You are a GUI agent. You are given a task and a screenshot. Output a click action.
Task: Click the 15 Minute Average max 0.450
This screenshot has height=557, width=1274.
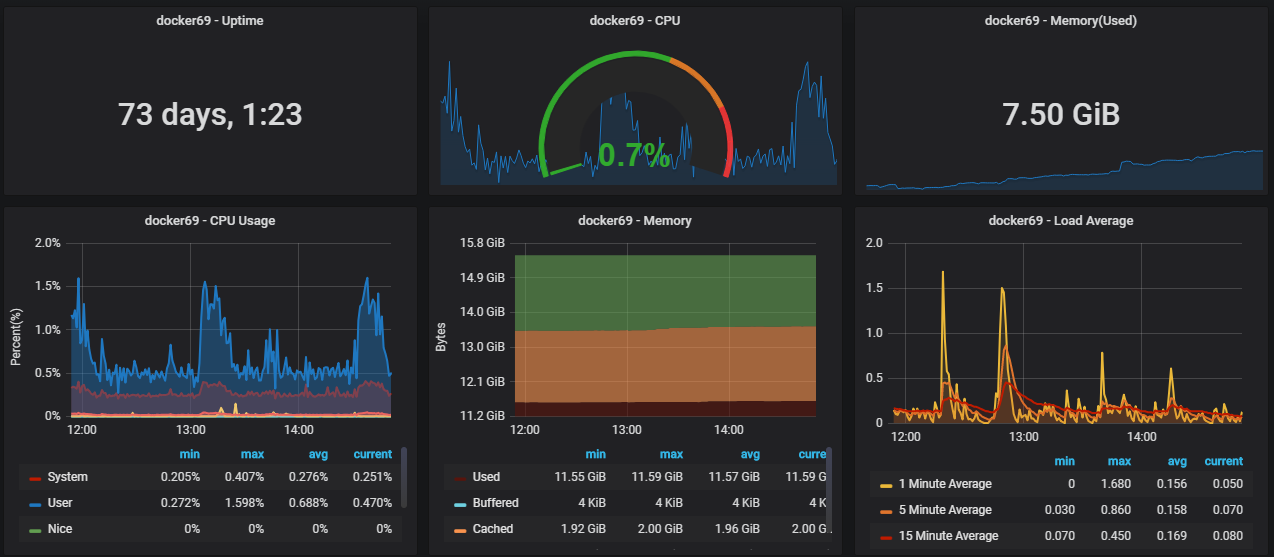1116,536
